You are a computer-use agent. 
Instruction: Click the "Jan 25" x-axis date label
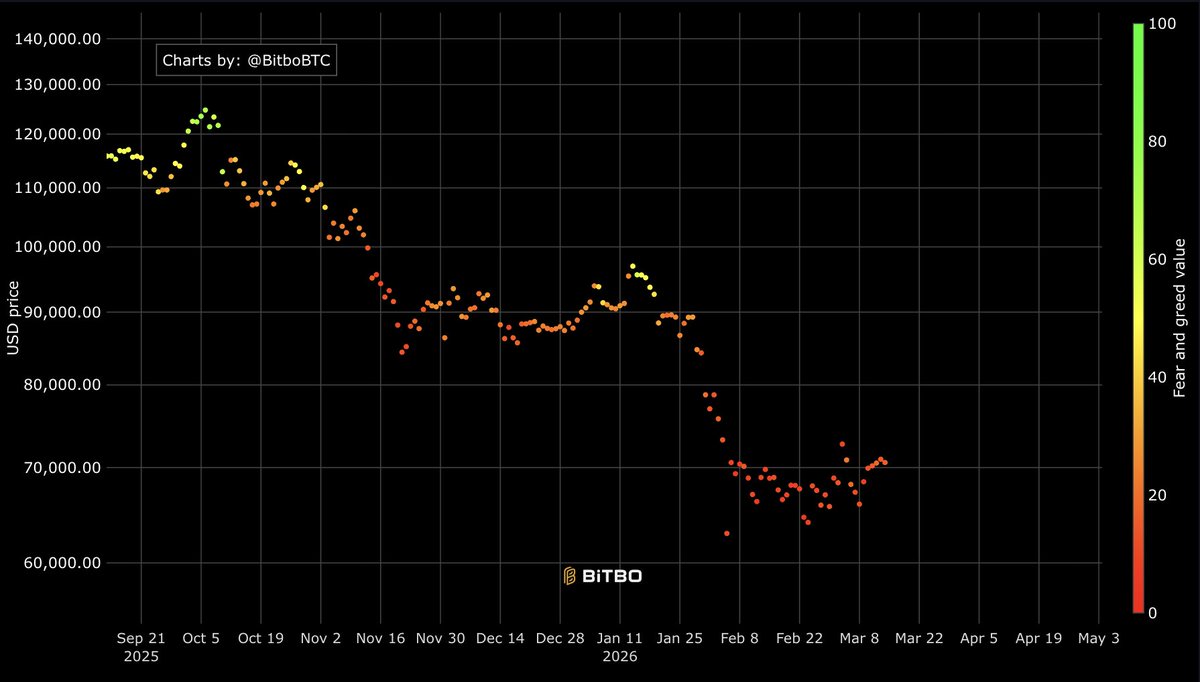[680, 639]
